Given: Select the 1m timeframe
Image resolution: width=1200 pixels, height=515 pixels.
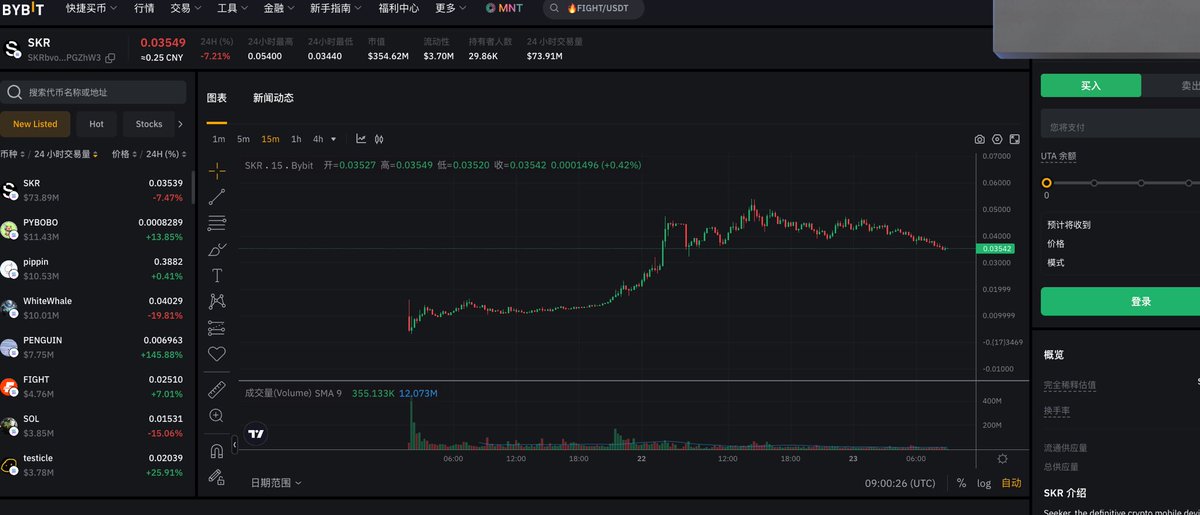Looking at the screenshot, I should 218,139.
